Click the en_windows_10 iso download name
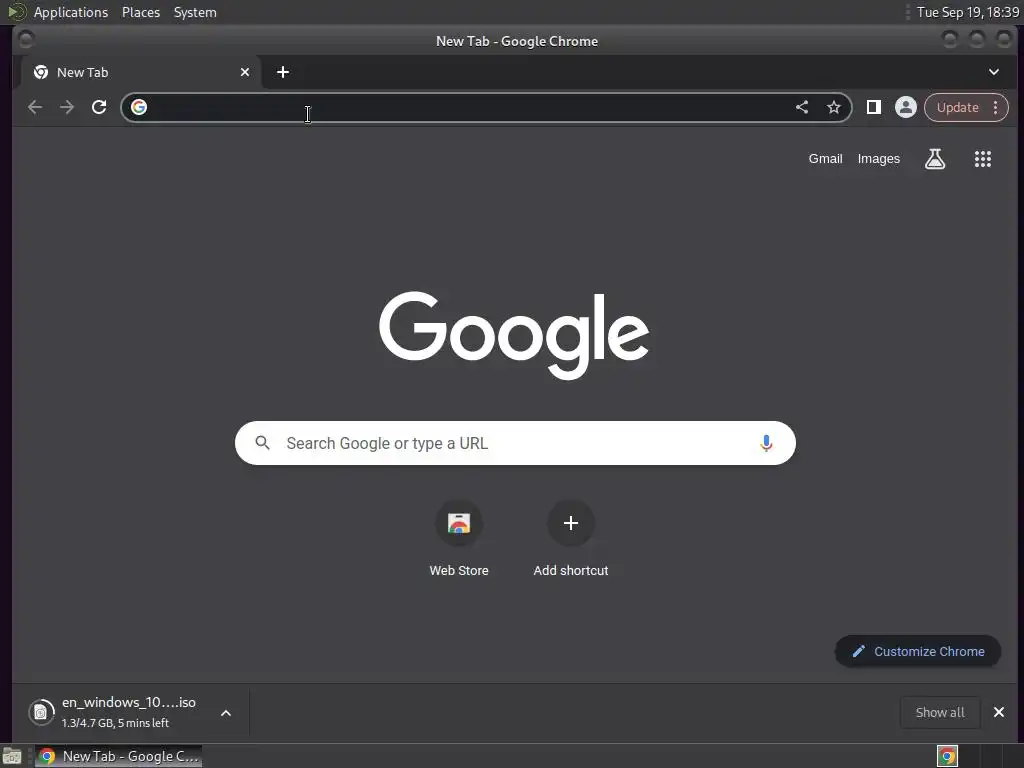This screenshot has width=1024, height=768. (x=129, y=702)
